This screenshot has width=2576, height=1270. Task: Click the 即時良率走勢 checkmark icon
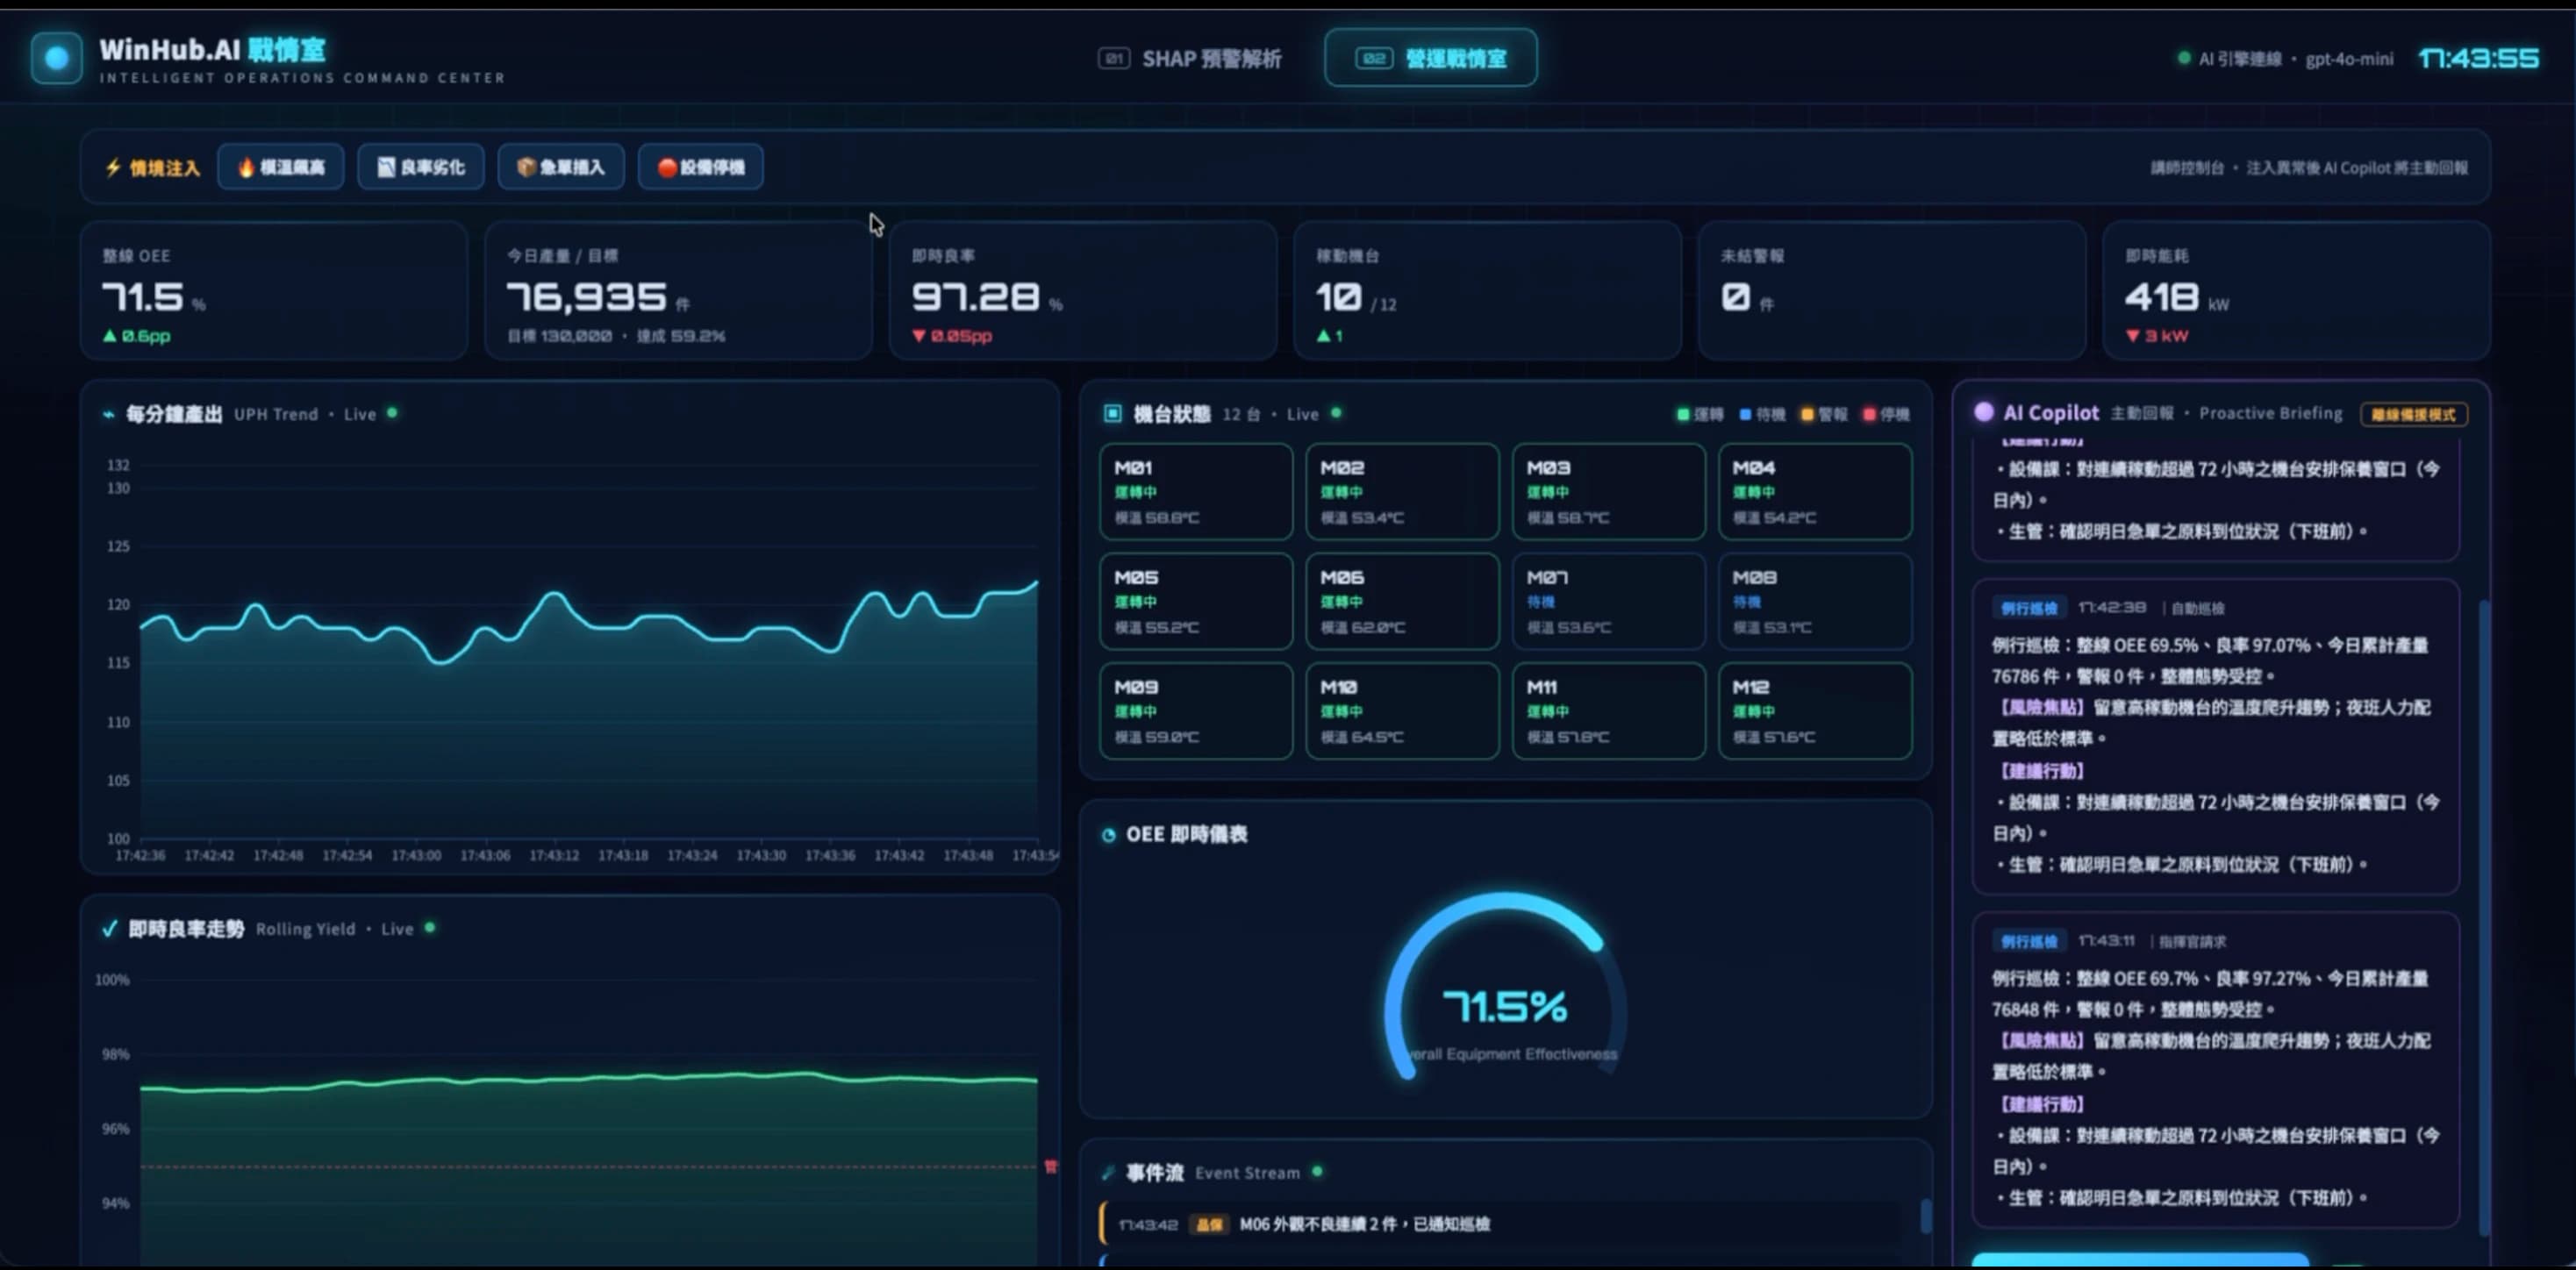pos(109,929)
